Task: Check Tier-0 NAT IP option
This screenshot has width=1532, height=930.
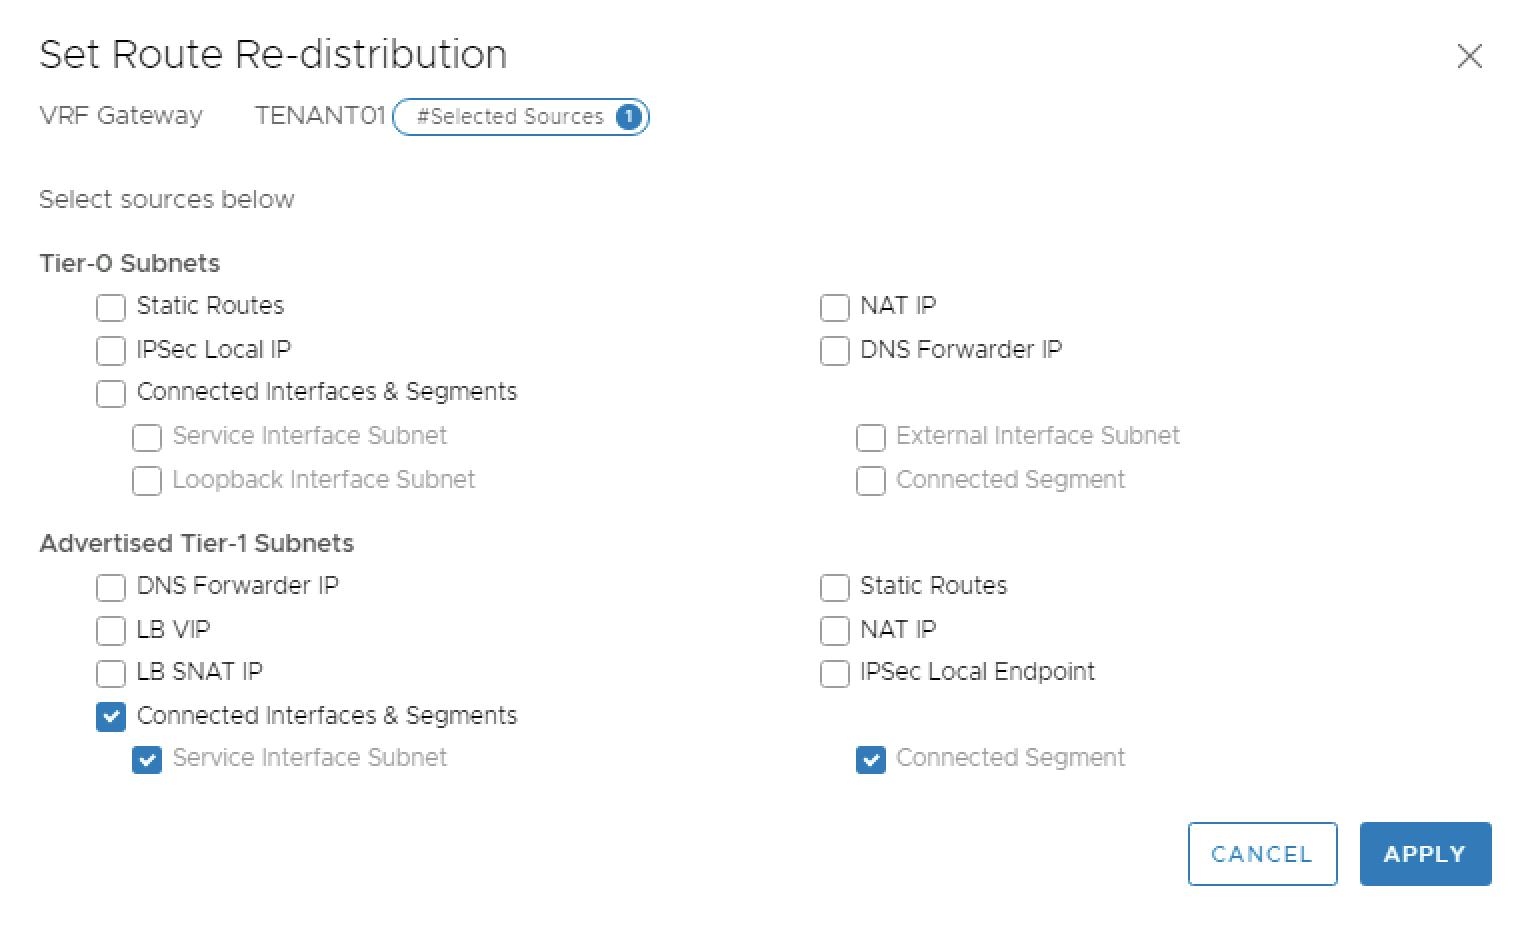Action: coord(834,307)
